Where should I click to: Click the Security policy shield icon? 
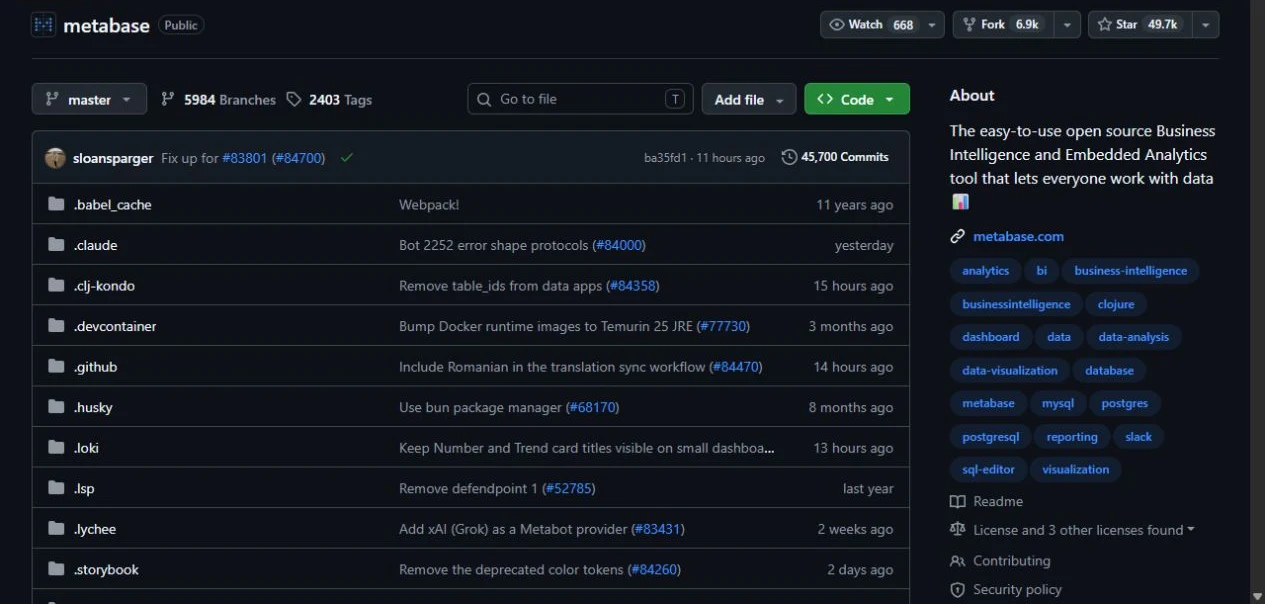click(x=958, y=590)
